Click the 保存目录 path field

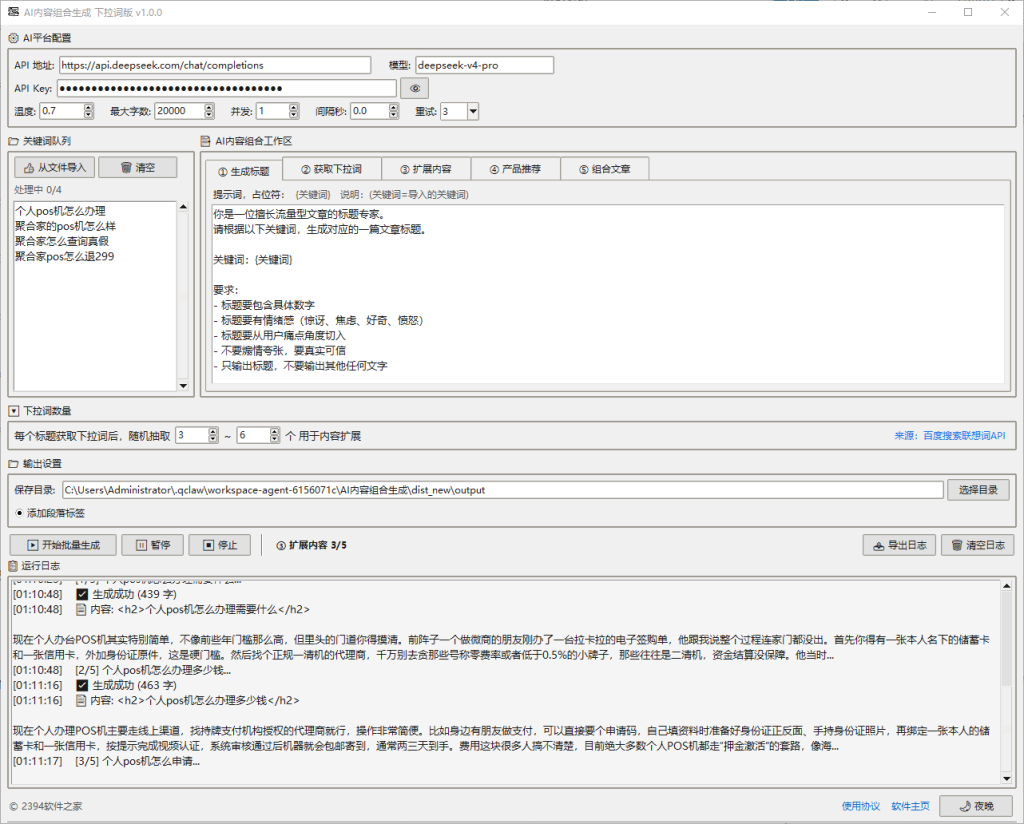(x=503, y=490)
